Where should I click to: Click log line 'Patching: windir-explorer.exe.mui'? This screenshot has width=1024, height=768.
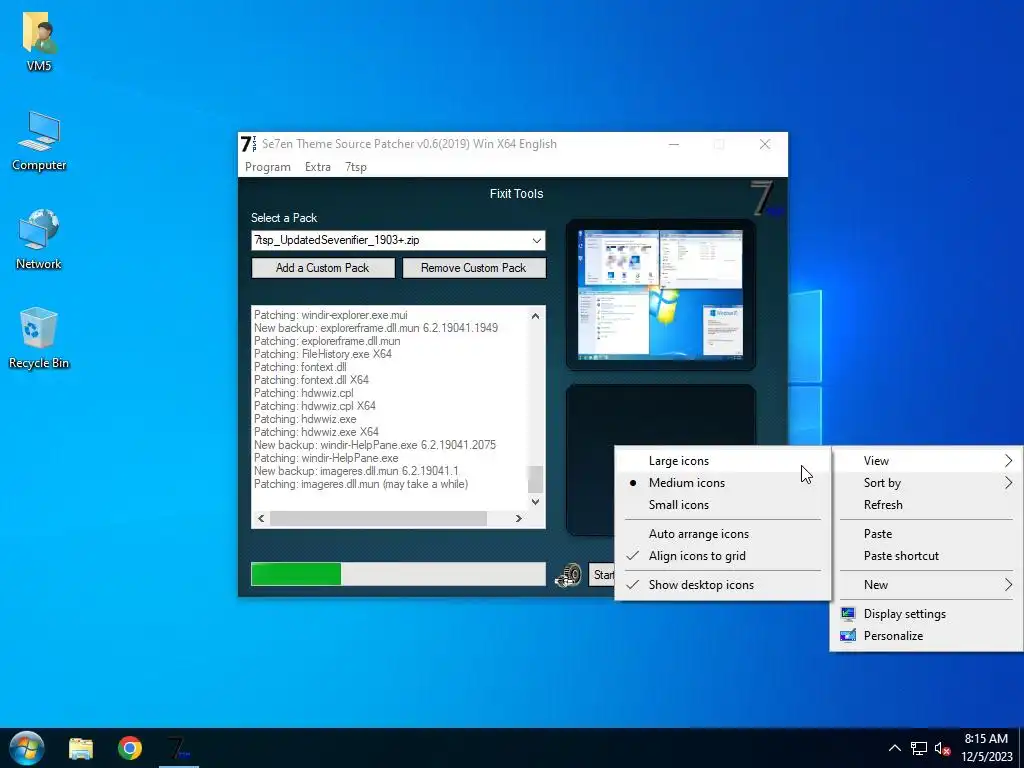click(x=330, y=315)
